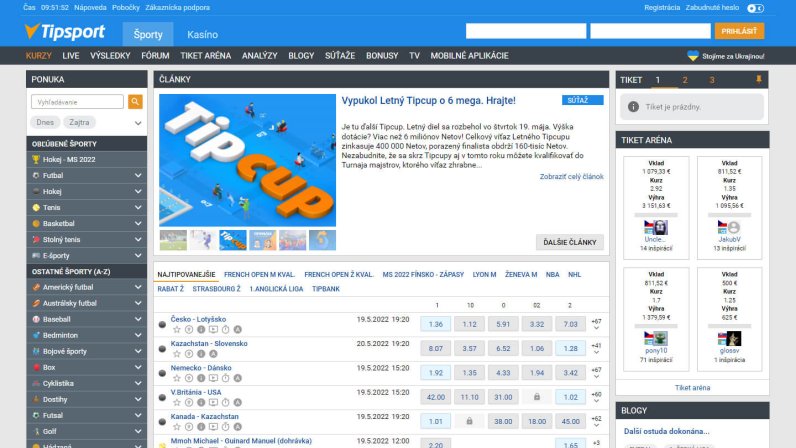Select the first article thumbnail below Tipcup image
Viewport: 796px width, 448px height.
coord(173,240)
